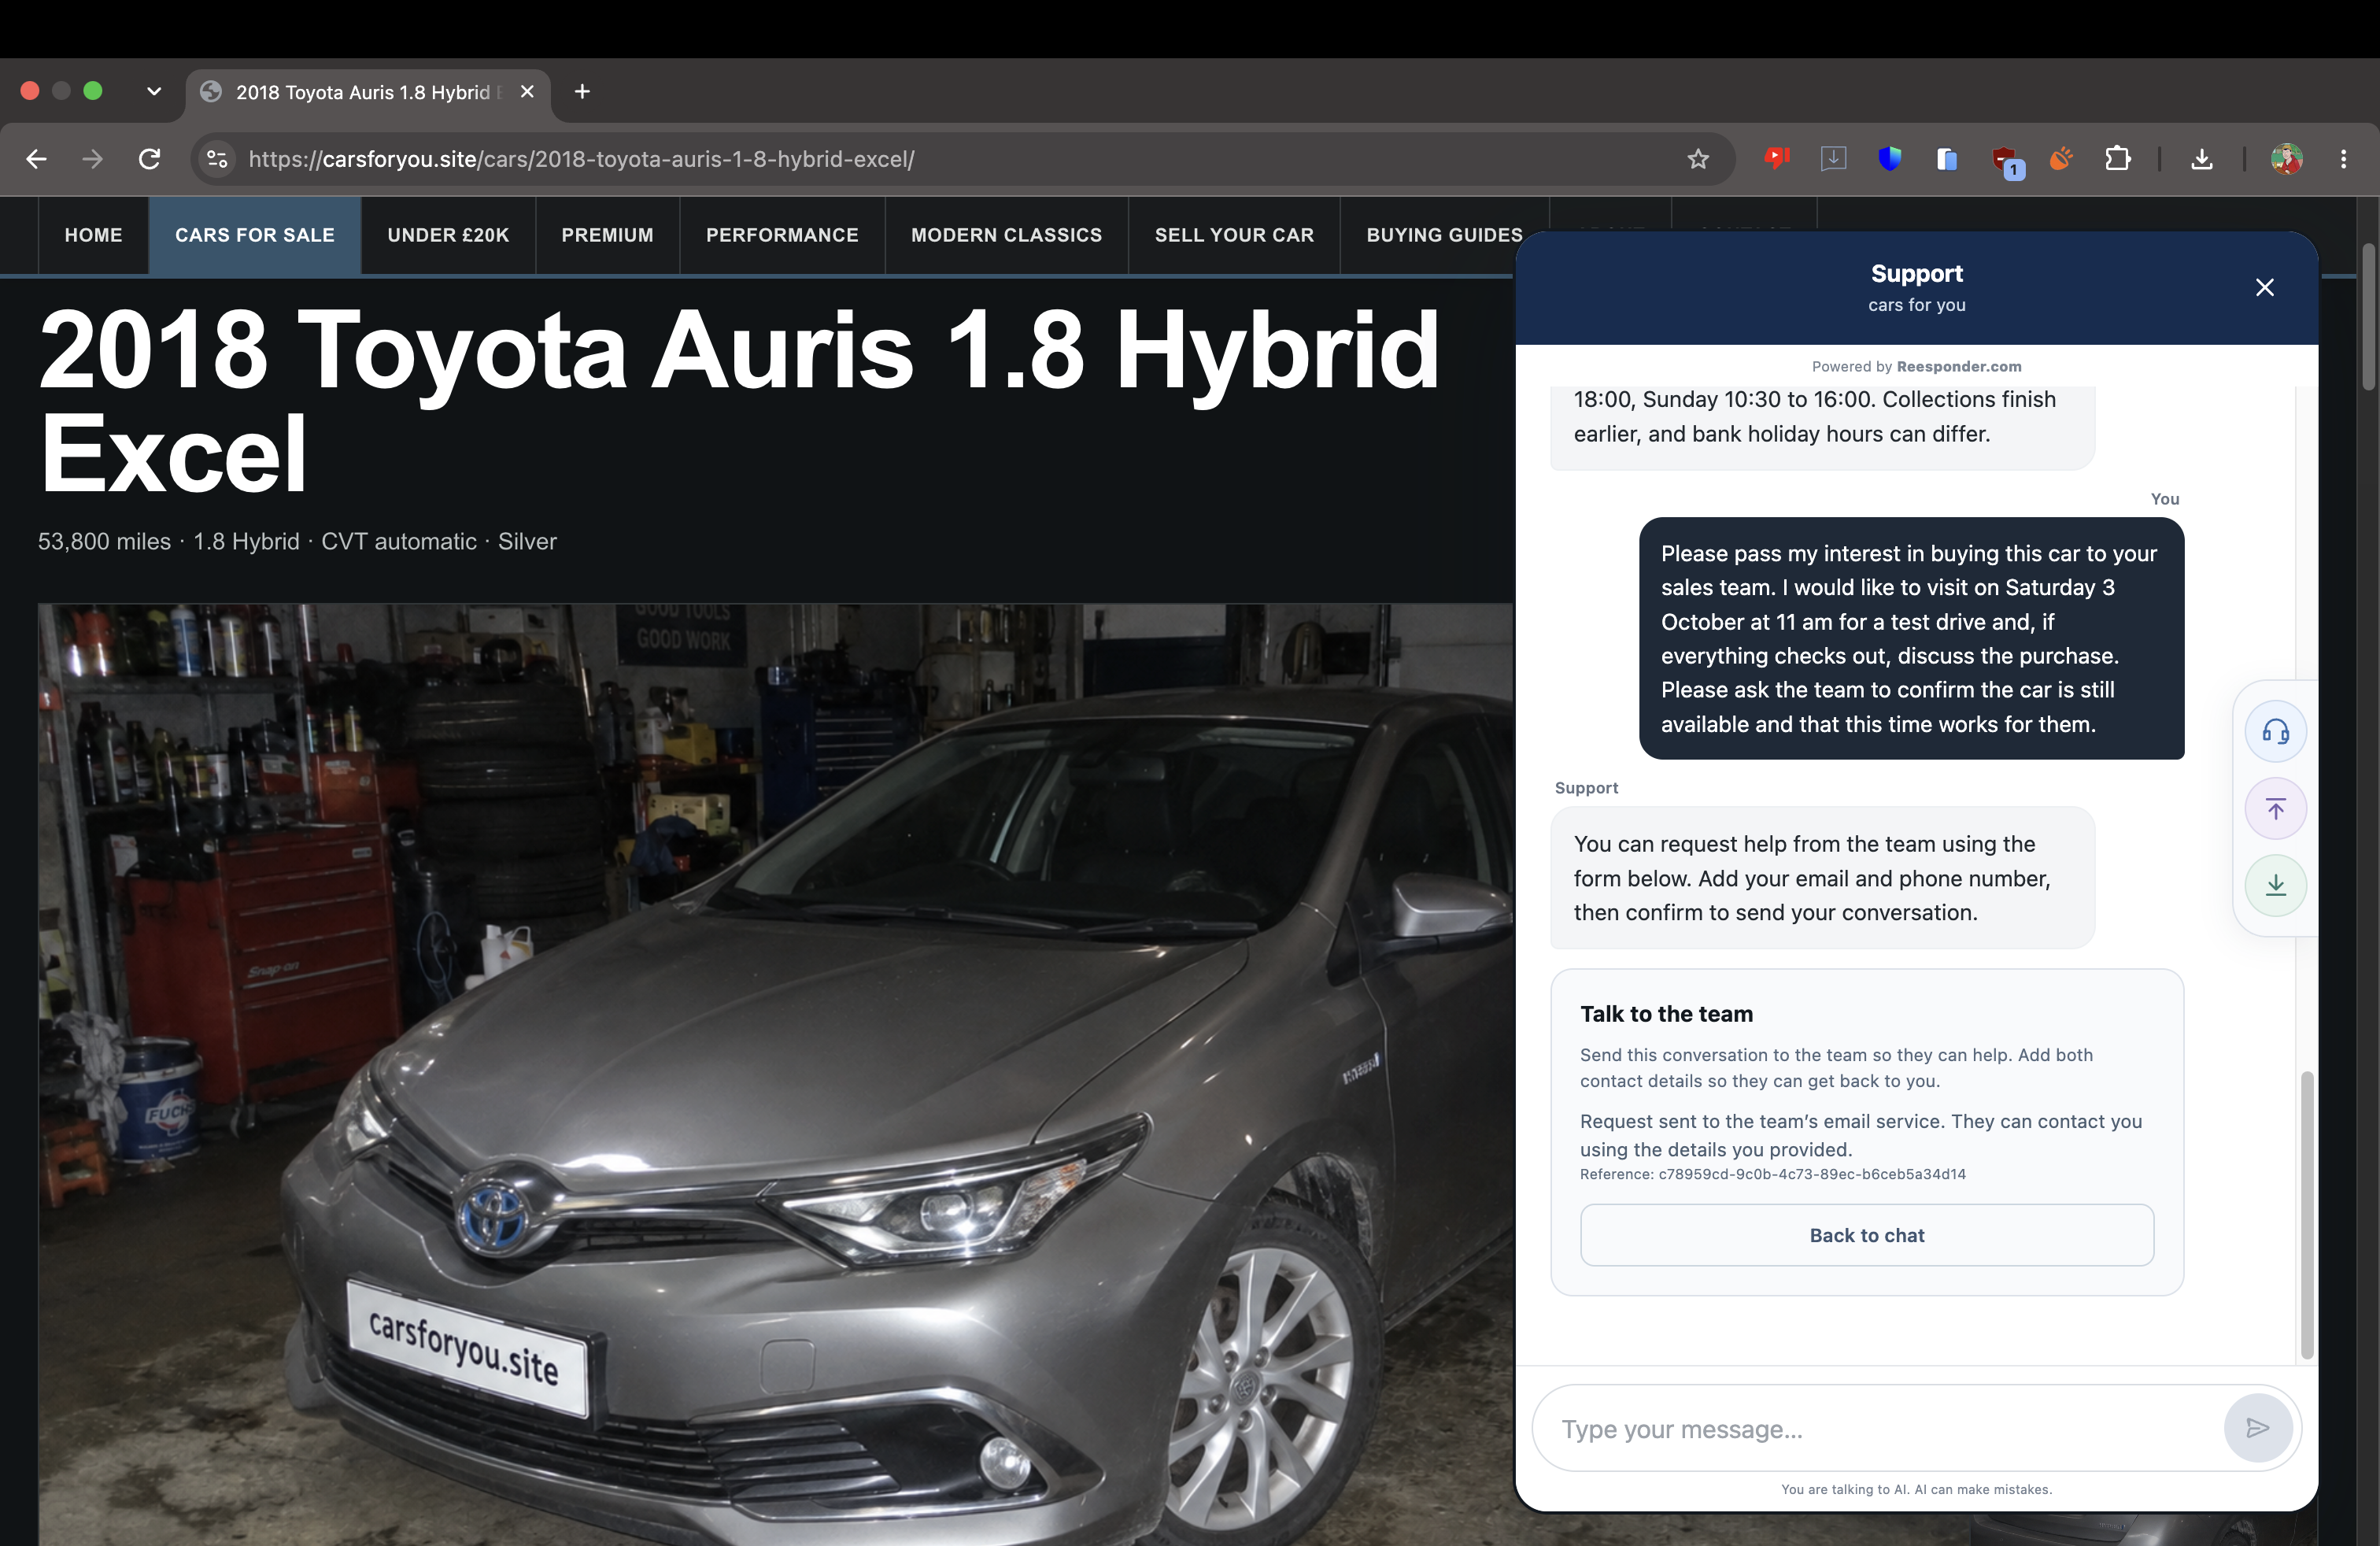The width and height of the screenshot is (2380, 1546).
Task: Bookmark this page with the star
Action: coord(1698,159)
